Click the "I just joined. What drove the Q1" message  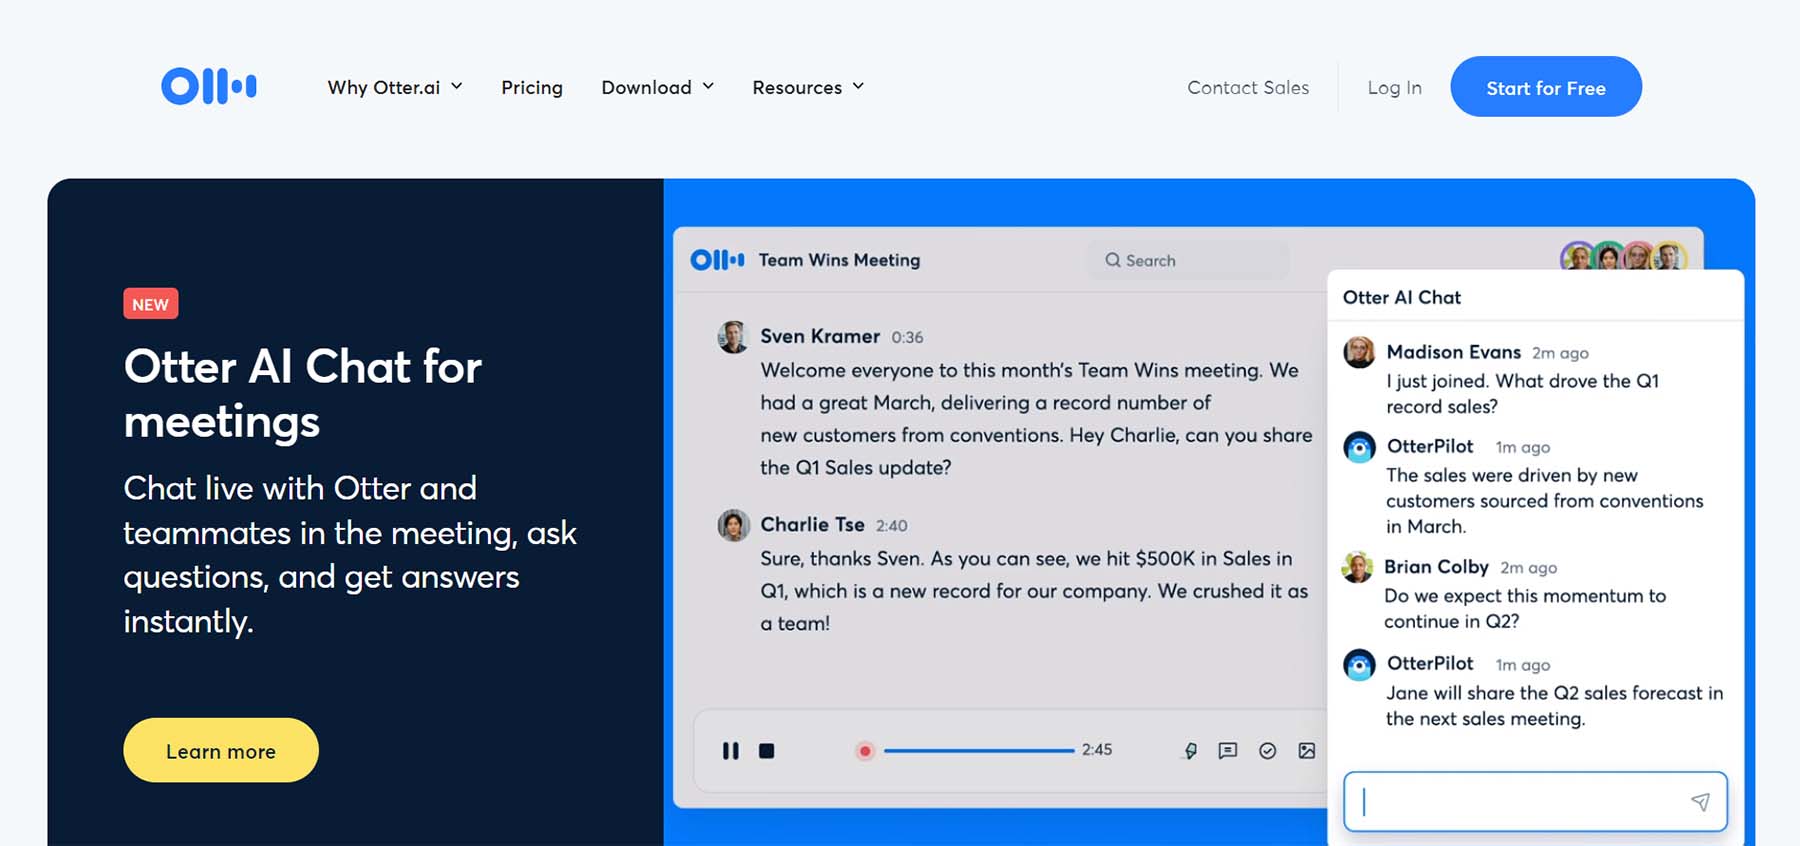click(x=1522, y=393)
